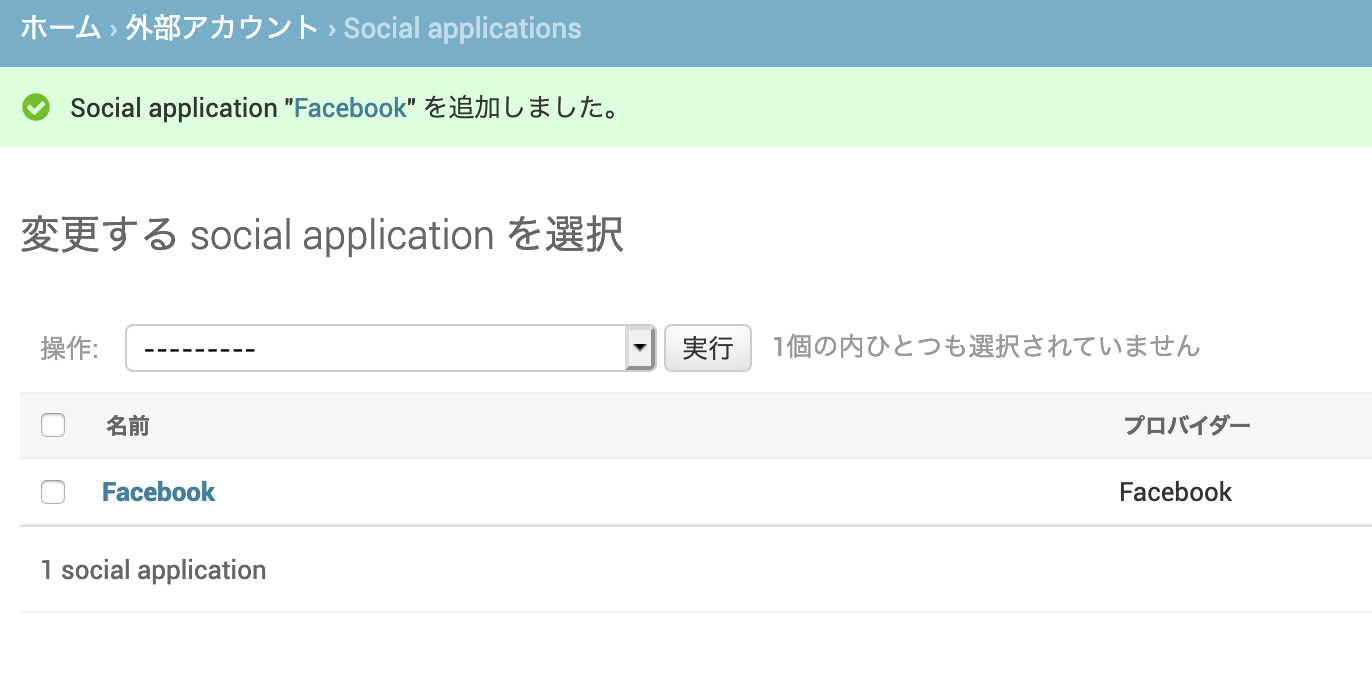This screenshot has width=1372, height=674.
Task: Click the Facebook provider cell
Action: tap(1175, 492)
